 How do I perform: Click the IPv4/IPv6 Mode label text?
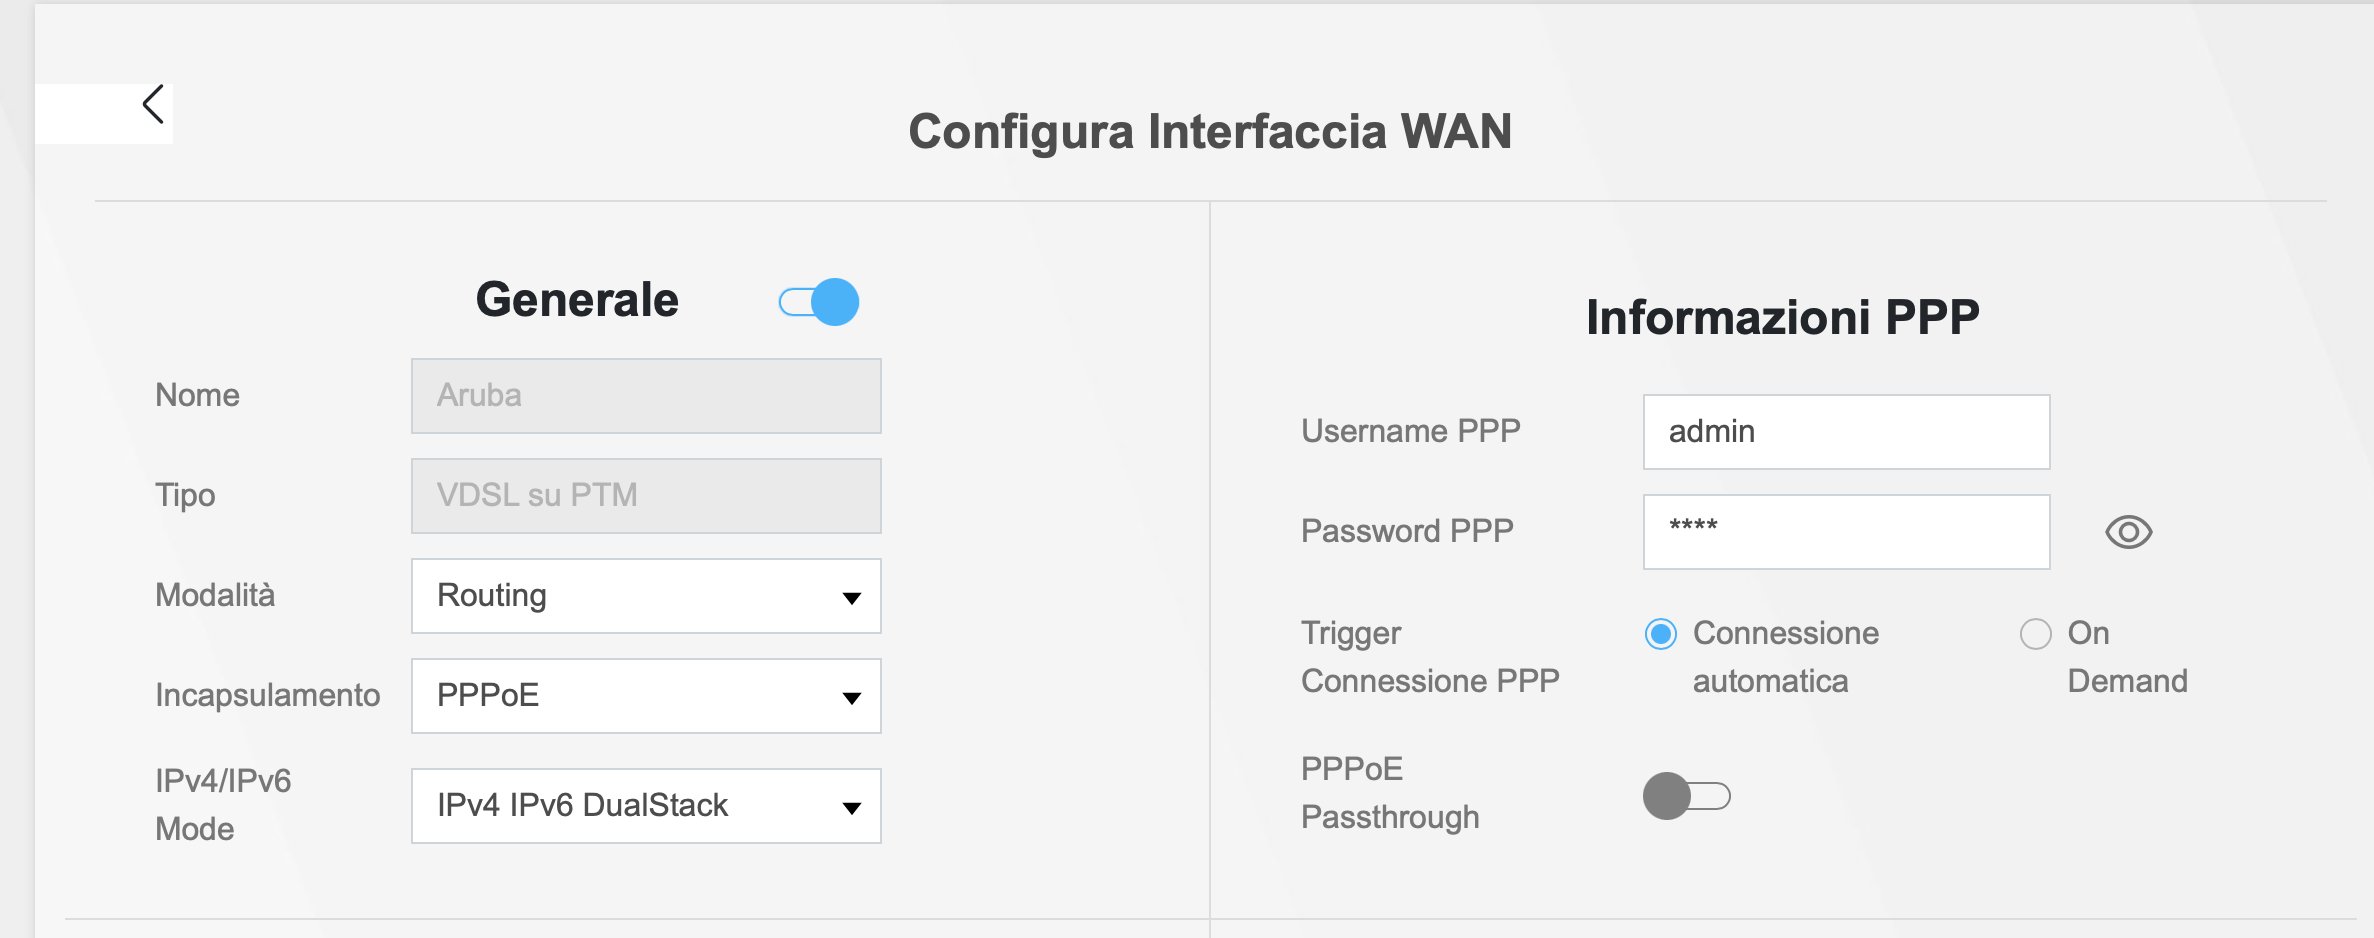click(223, 805)
